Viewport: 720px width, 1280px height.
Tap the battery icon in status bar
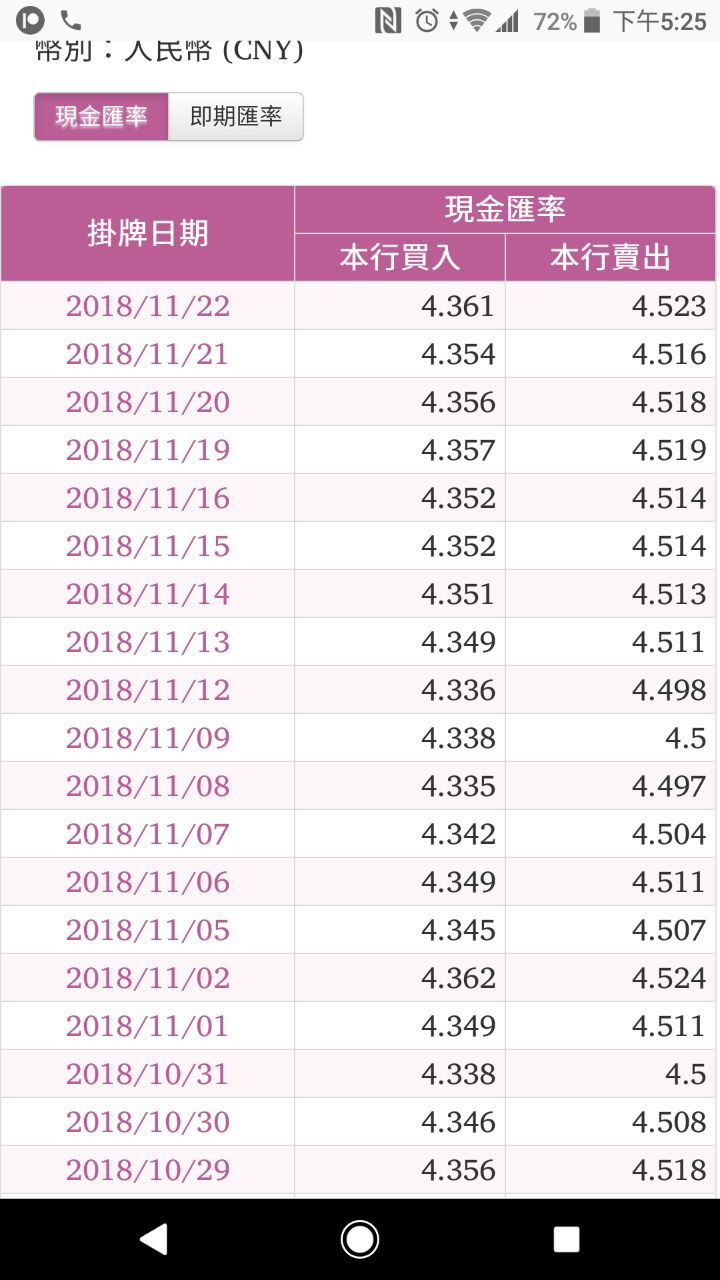pyautogui.click(x=593, y=20)
